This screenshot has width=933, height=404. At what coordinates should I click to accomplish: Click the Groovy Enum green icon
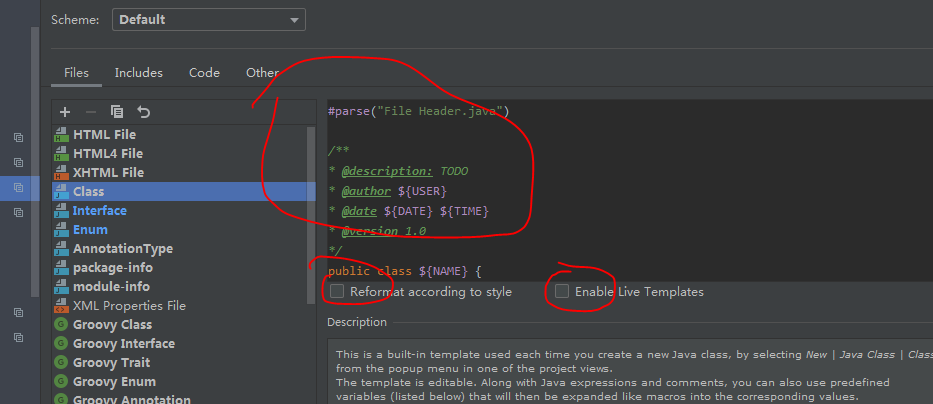(x=61, y=382)
